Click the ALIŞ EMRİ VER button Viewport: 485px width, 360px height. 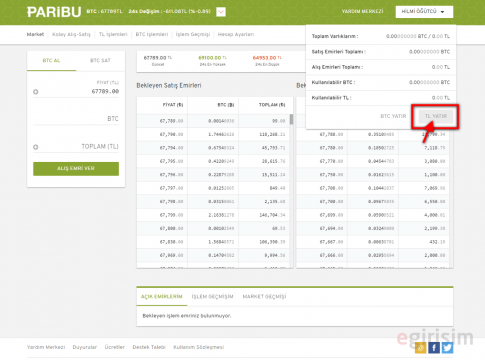[76, 169]
